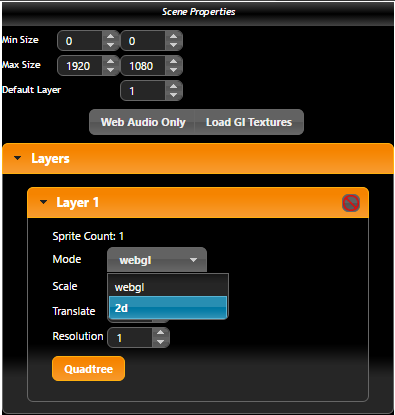
Task: Focus the Max Size 1920 input field
Action: point(80,66)
